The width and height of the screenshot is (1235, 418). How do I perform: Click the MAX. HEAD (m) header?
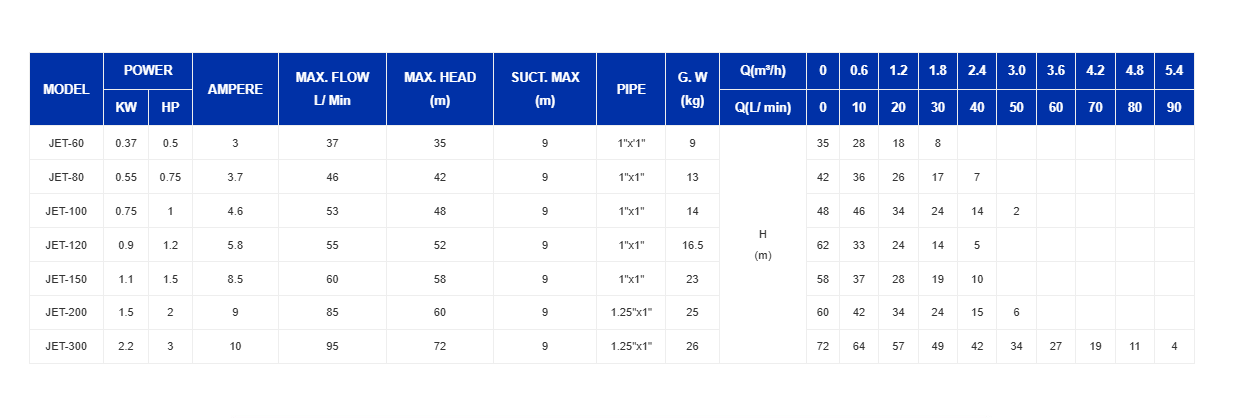pos(440,89)
